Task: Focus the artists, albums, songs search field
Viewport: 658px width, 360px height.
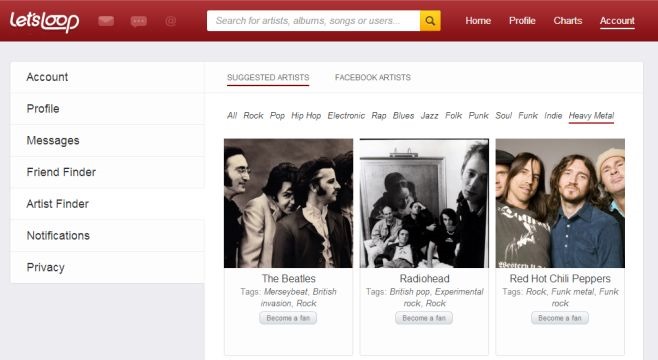Action: coord(313,21)
